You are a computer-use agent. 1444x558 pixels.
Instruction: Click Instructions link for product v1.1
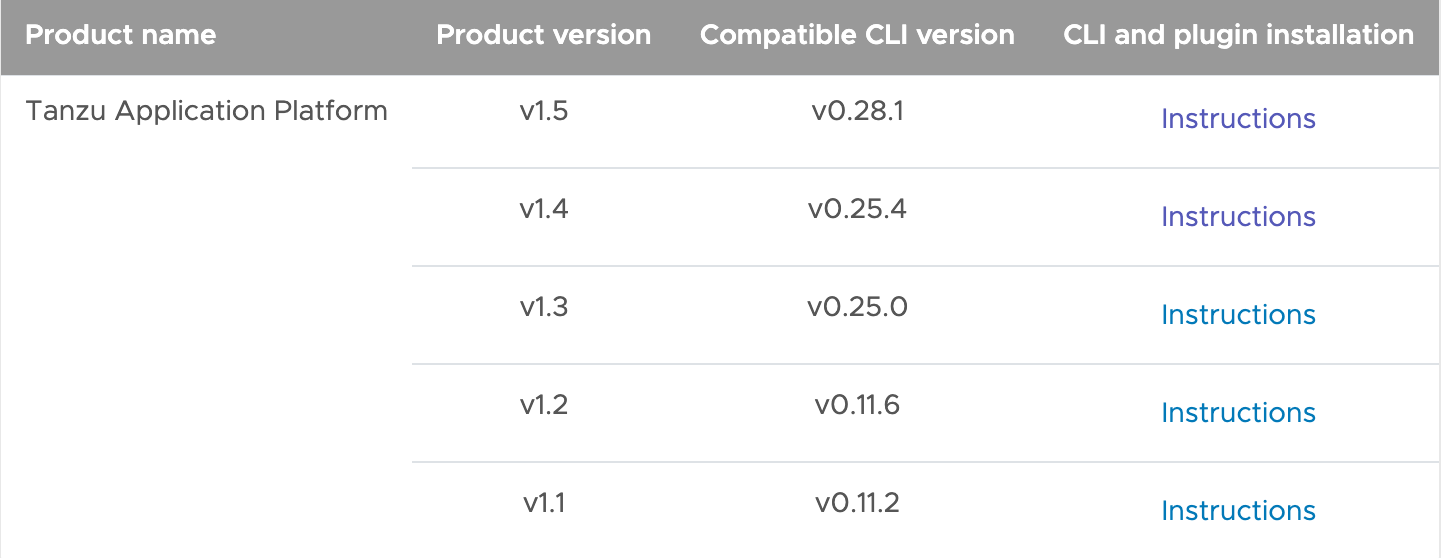[x=1238, y=511]
